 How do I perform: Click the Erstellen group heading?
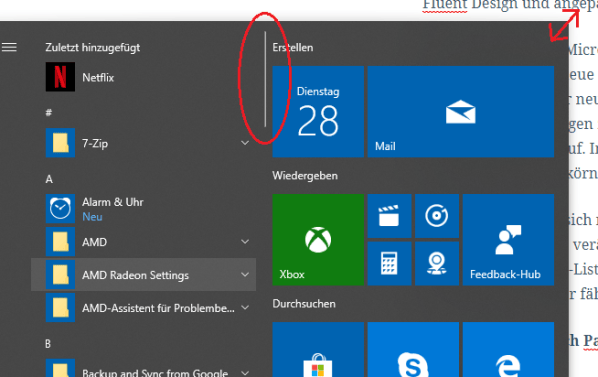tap(293, 48)
